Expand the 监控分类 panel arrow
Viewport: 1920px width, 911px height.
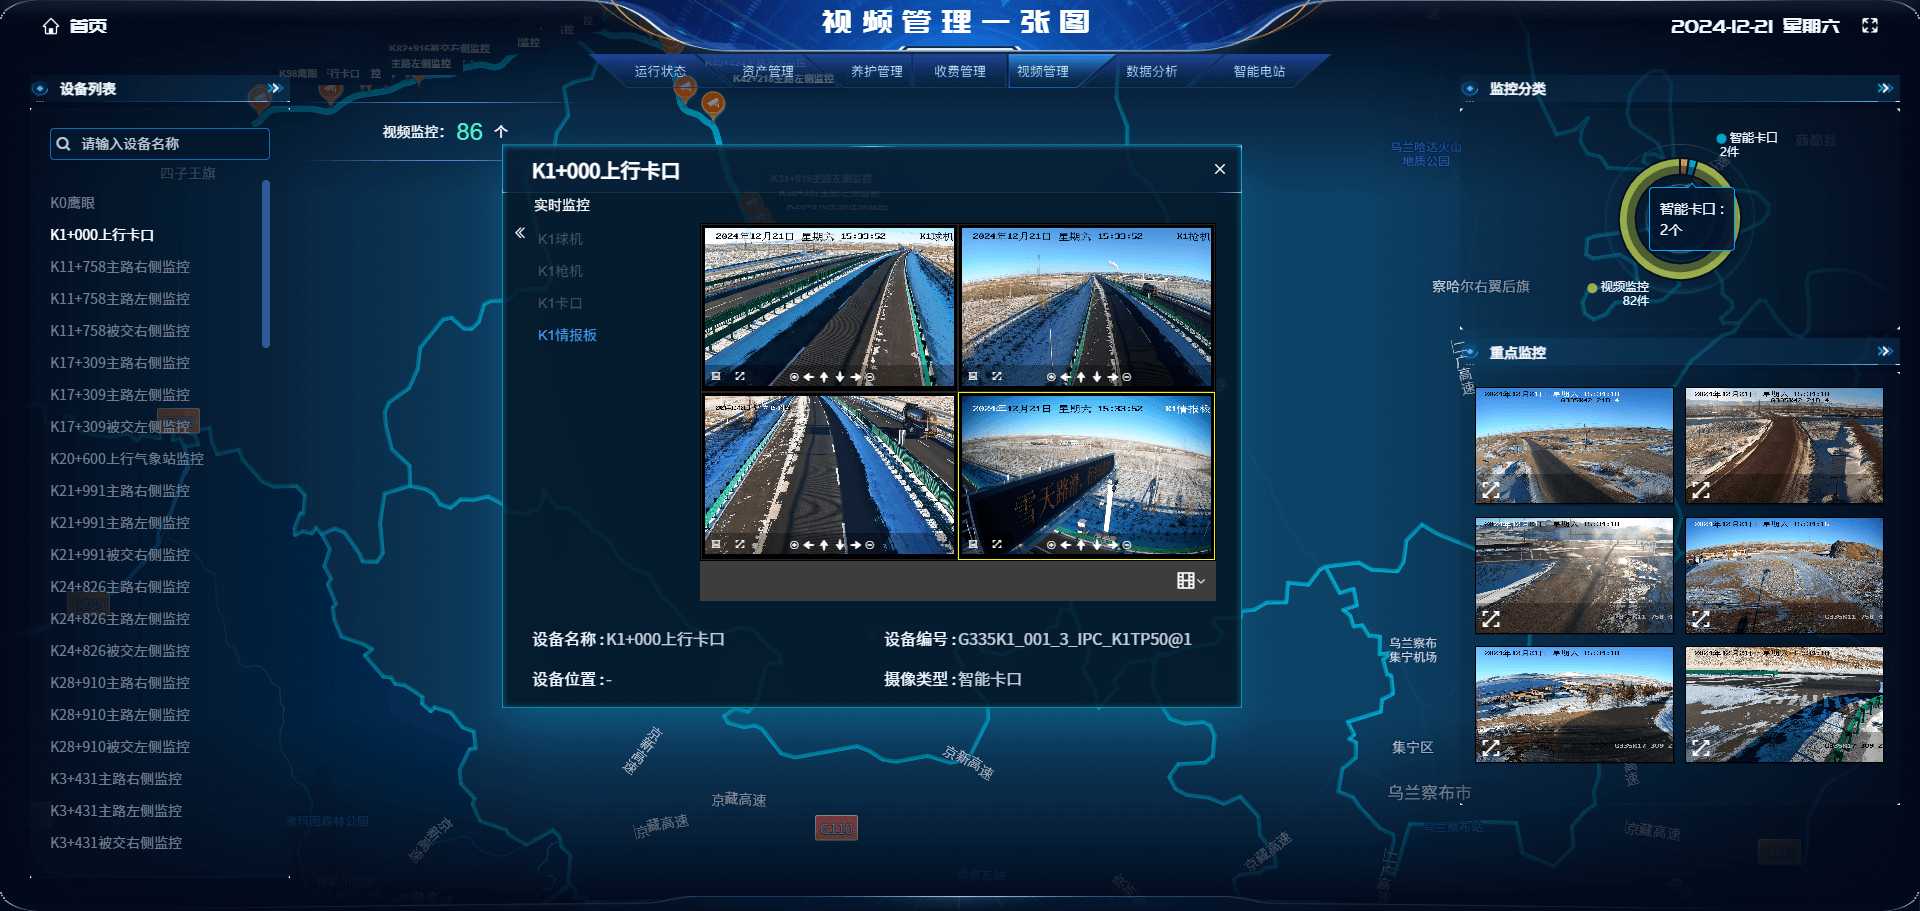coord(1884,89)
